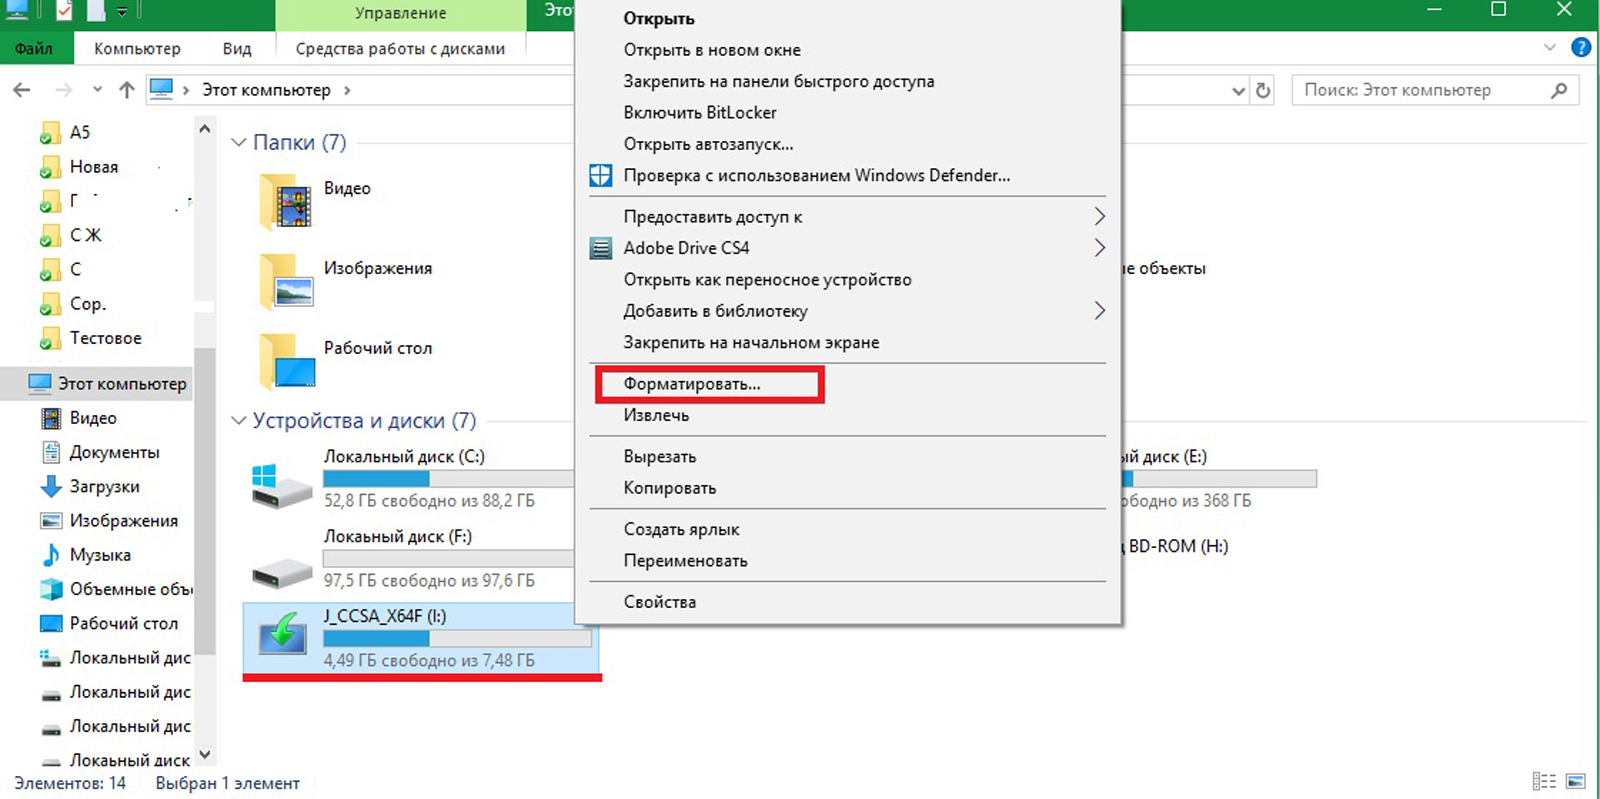The image size is (1600, 799).
Task: Choose Включить BitLocker
Action: coord(700,113)
